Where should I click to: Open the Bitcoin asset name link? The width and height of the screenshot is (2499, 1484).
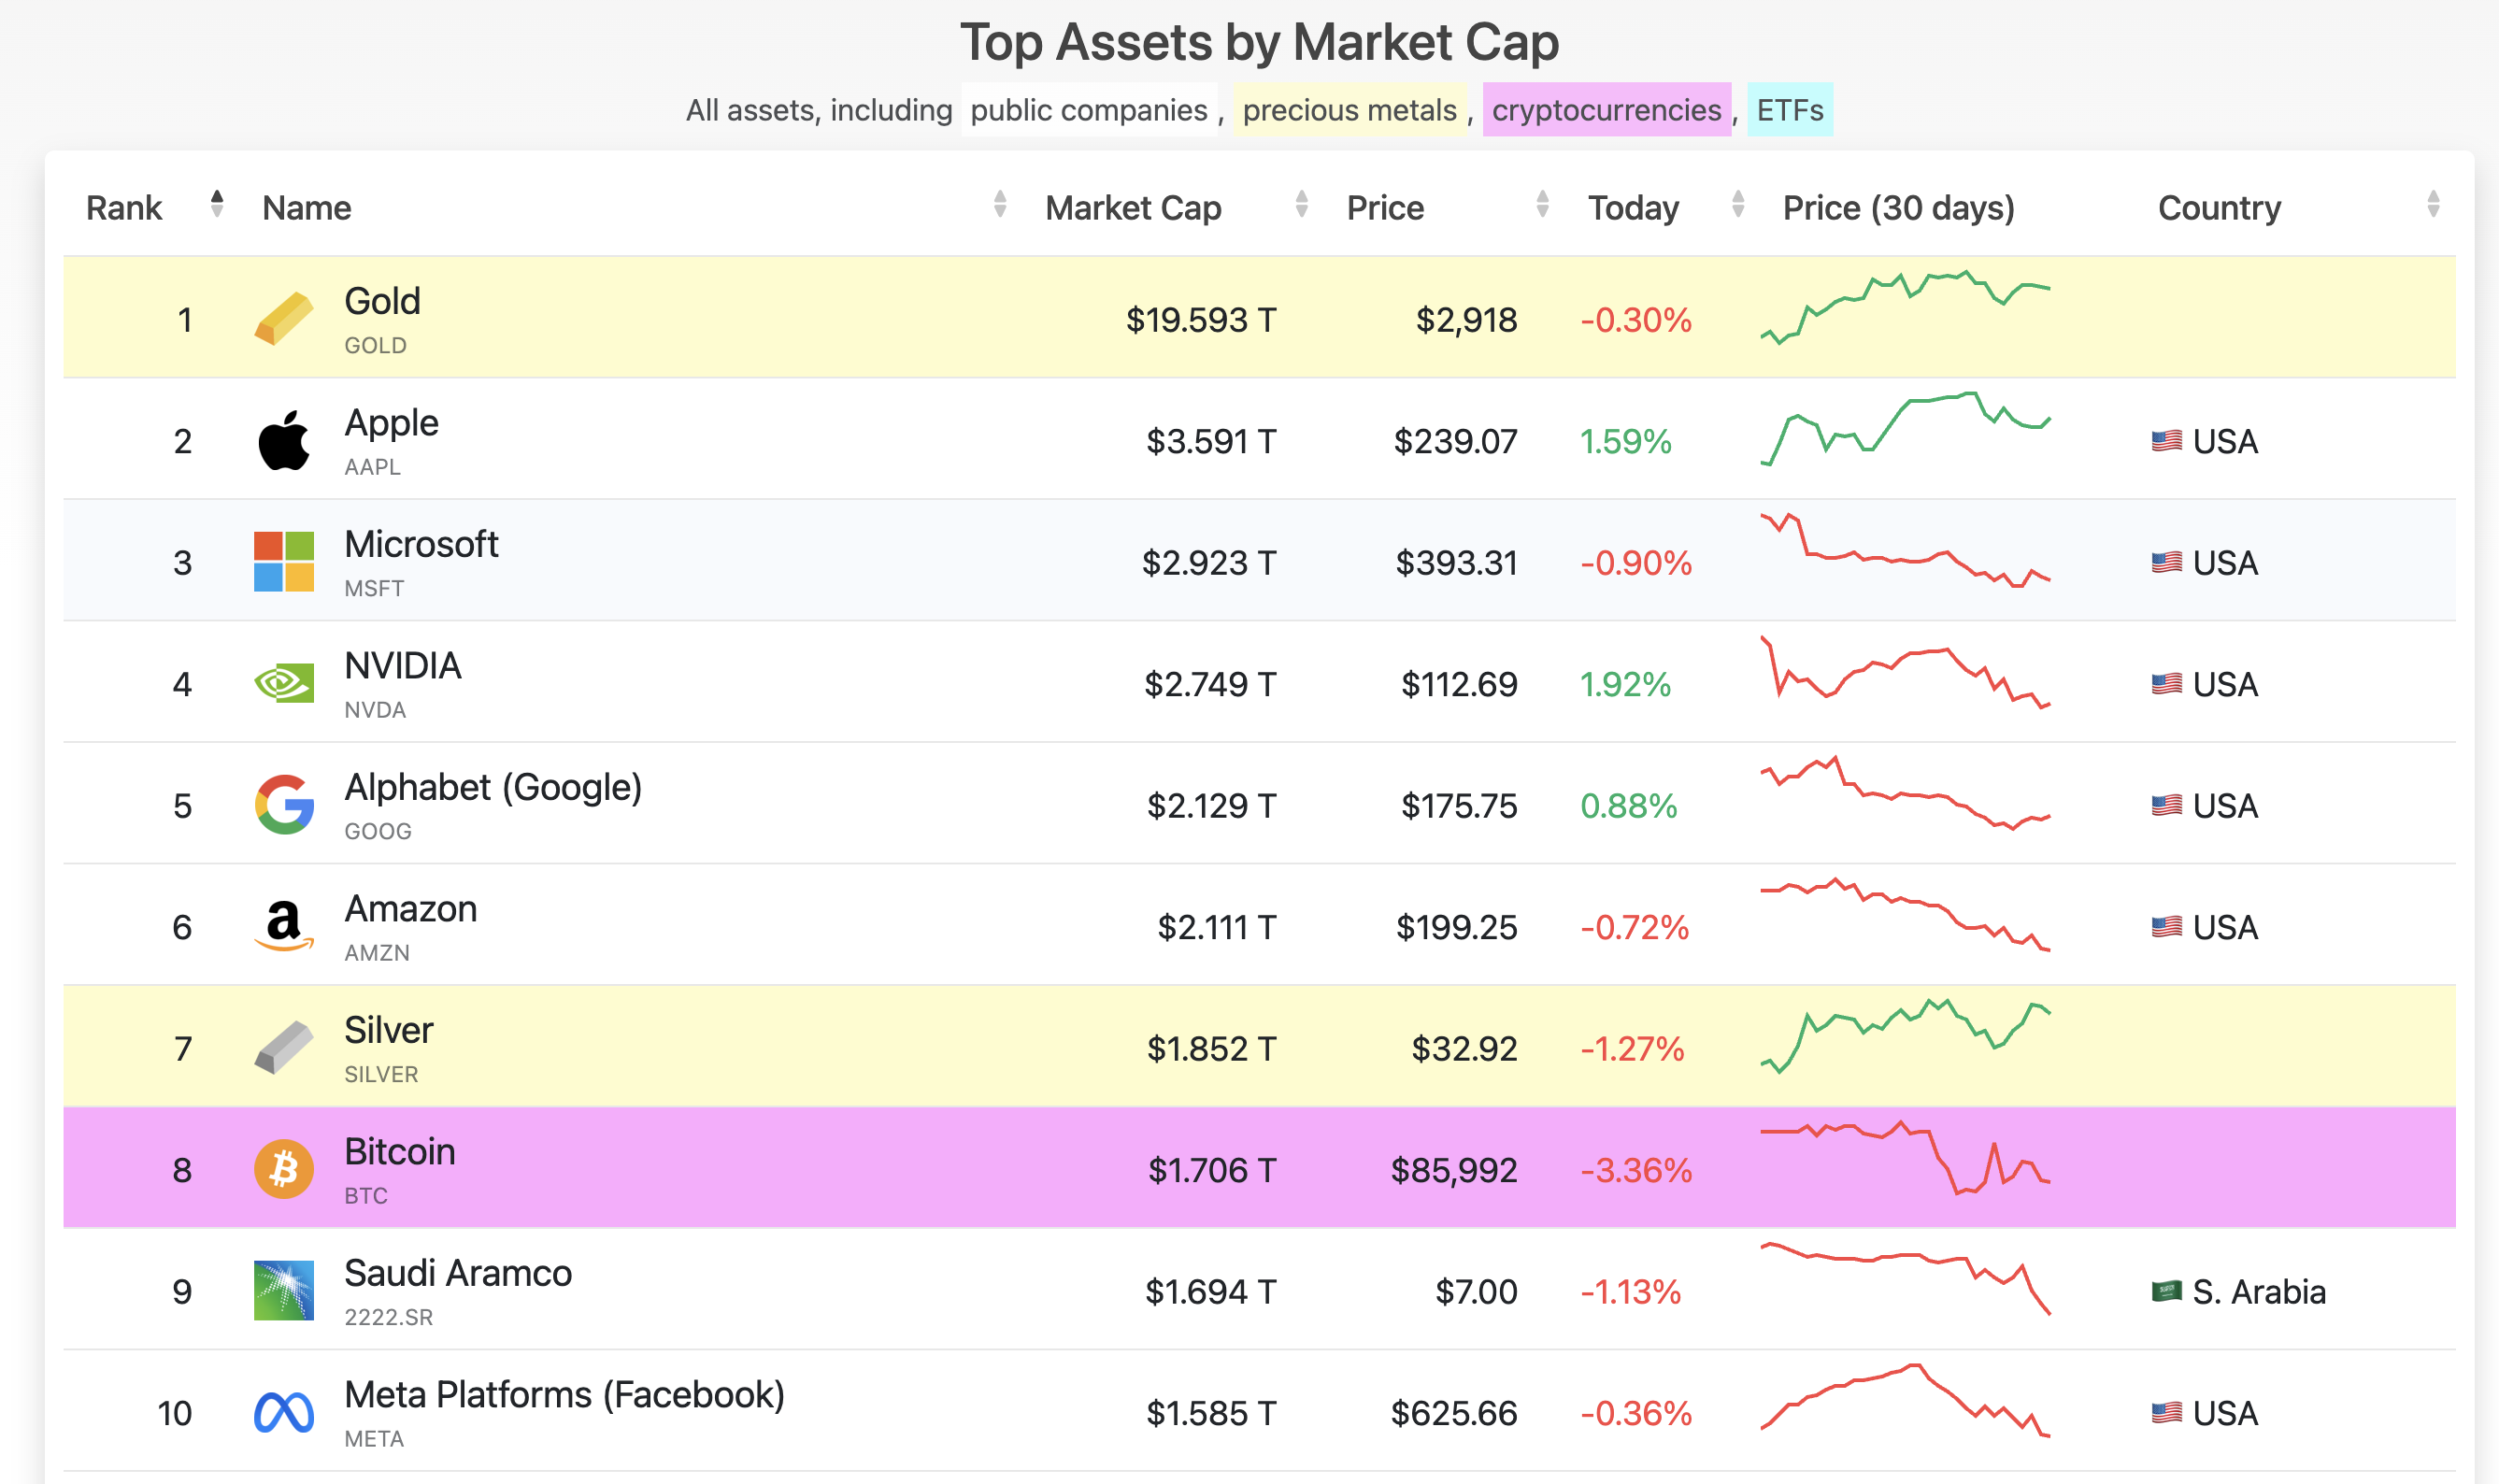click(x=400, y=1152)
